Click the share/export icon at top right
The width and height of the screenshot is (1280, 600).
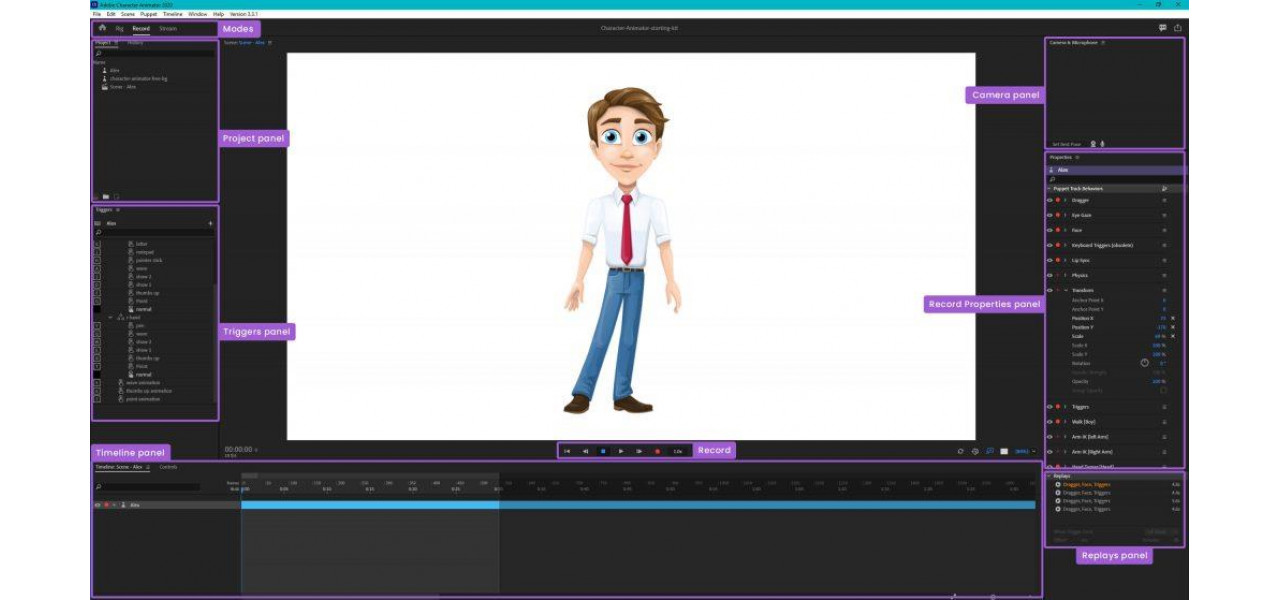coord(1177,28)
